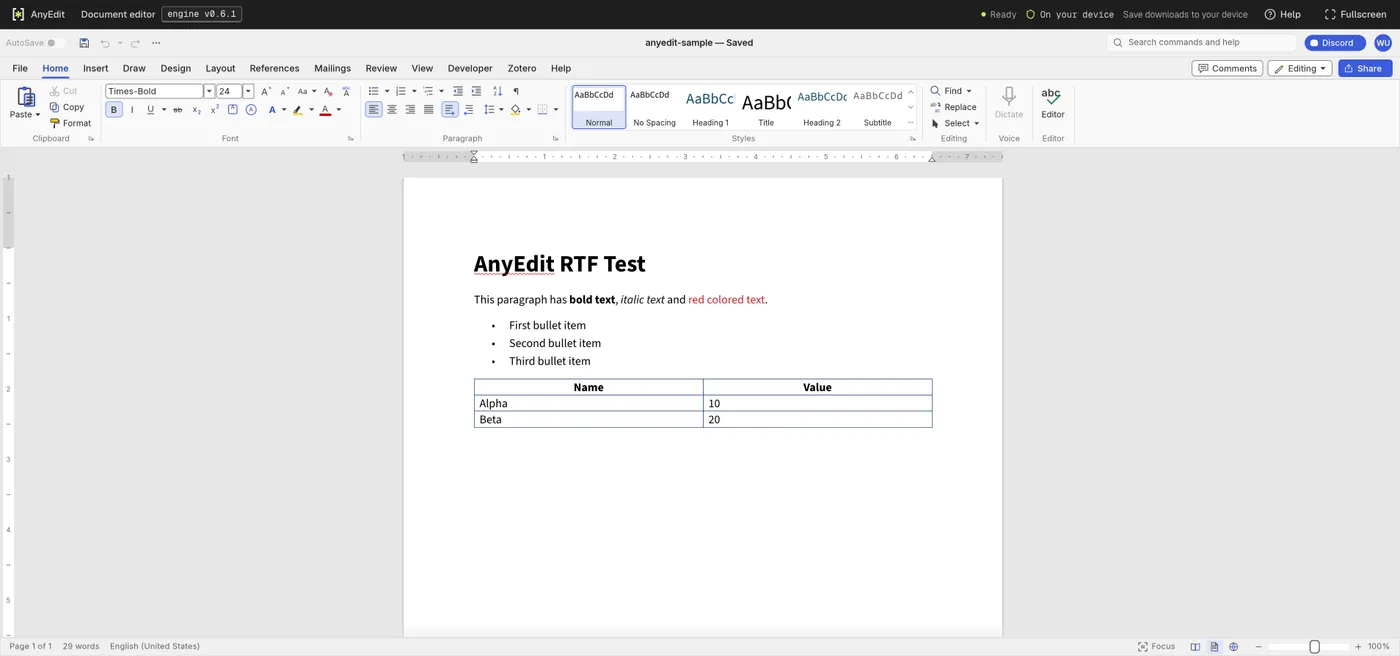This screenshot has height=656, width=1400.
Task: Open the quick access more options ellipsis
Action: pos(156,43)
